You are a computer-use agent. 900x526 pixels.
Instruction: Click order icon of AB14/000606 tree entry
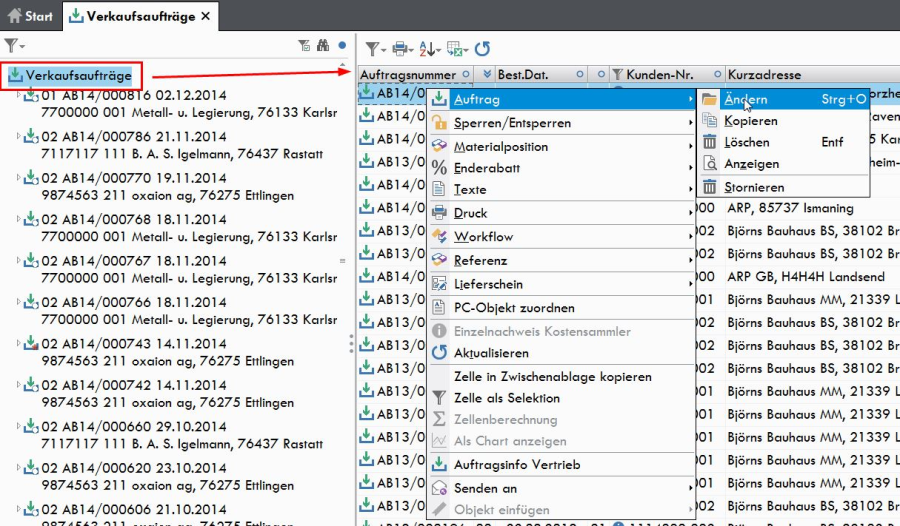pyautogui.click(x=31, y=509)
